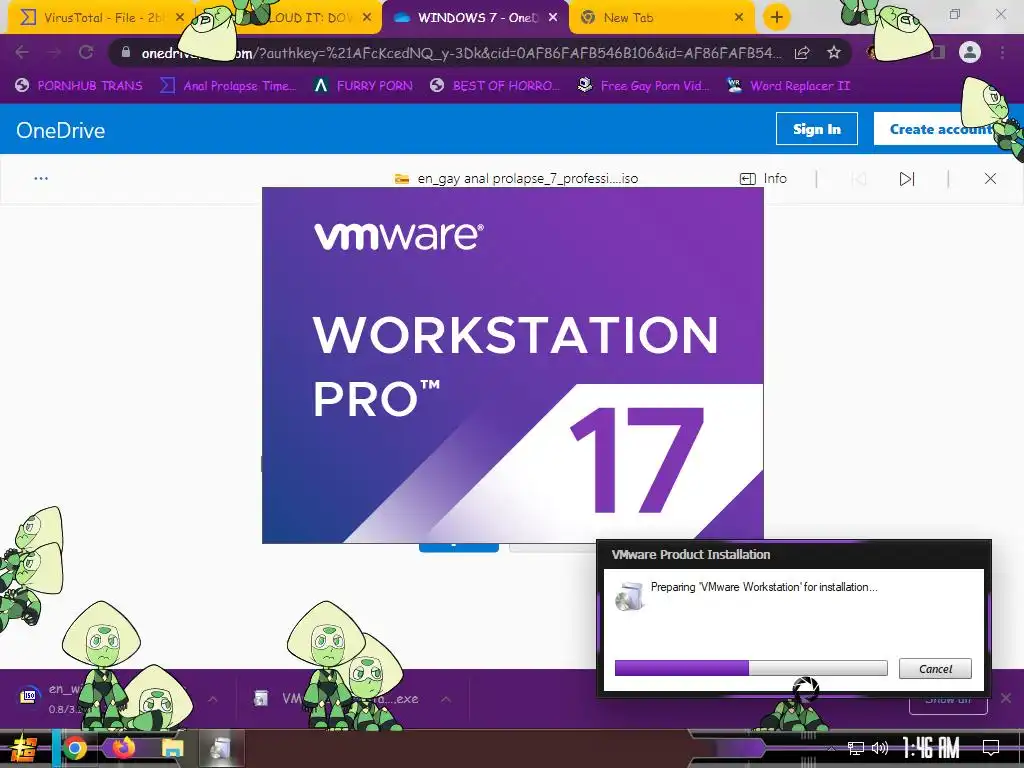Viewport: 1024px width, 768px height.
Task: Open the Windows Start button
Action: [x=22, y=748]
